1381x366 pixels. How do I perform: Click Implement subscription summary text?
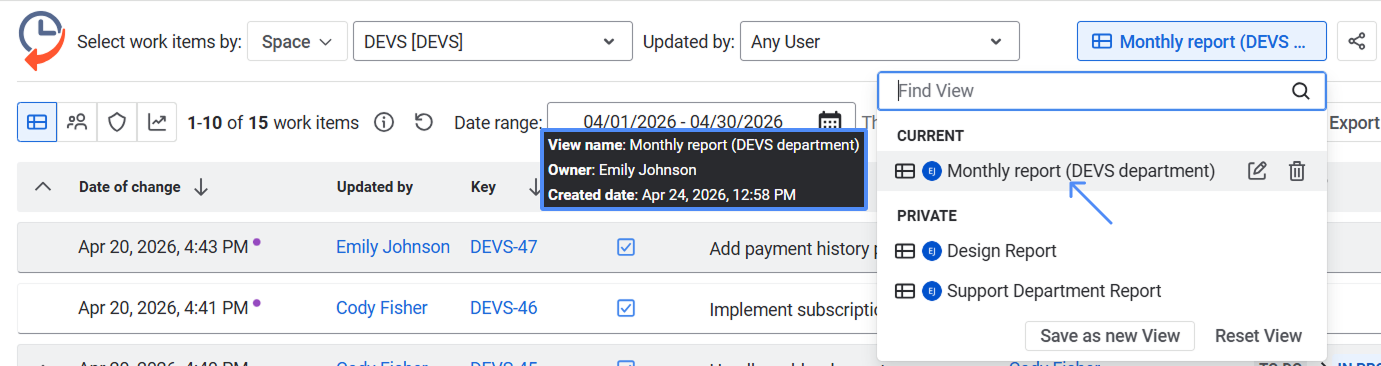tap(793, 309)
